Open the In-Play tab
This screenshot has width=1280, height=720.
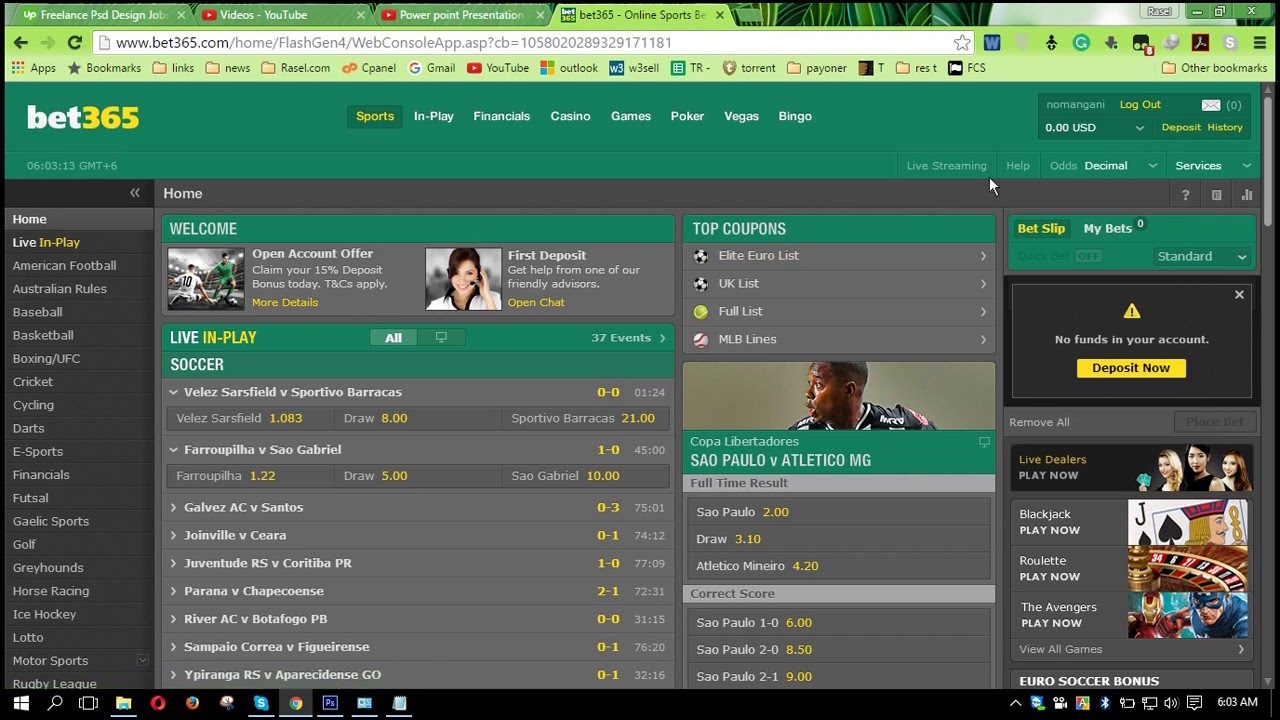tap(434, 116)
